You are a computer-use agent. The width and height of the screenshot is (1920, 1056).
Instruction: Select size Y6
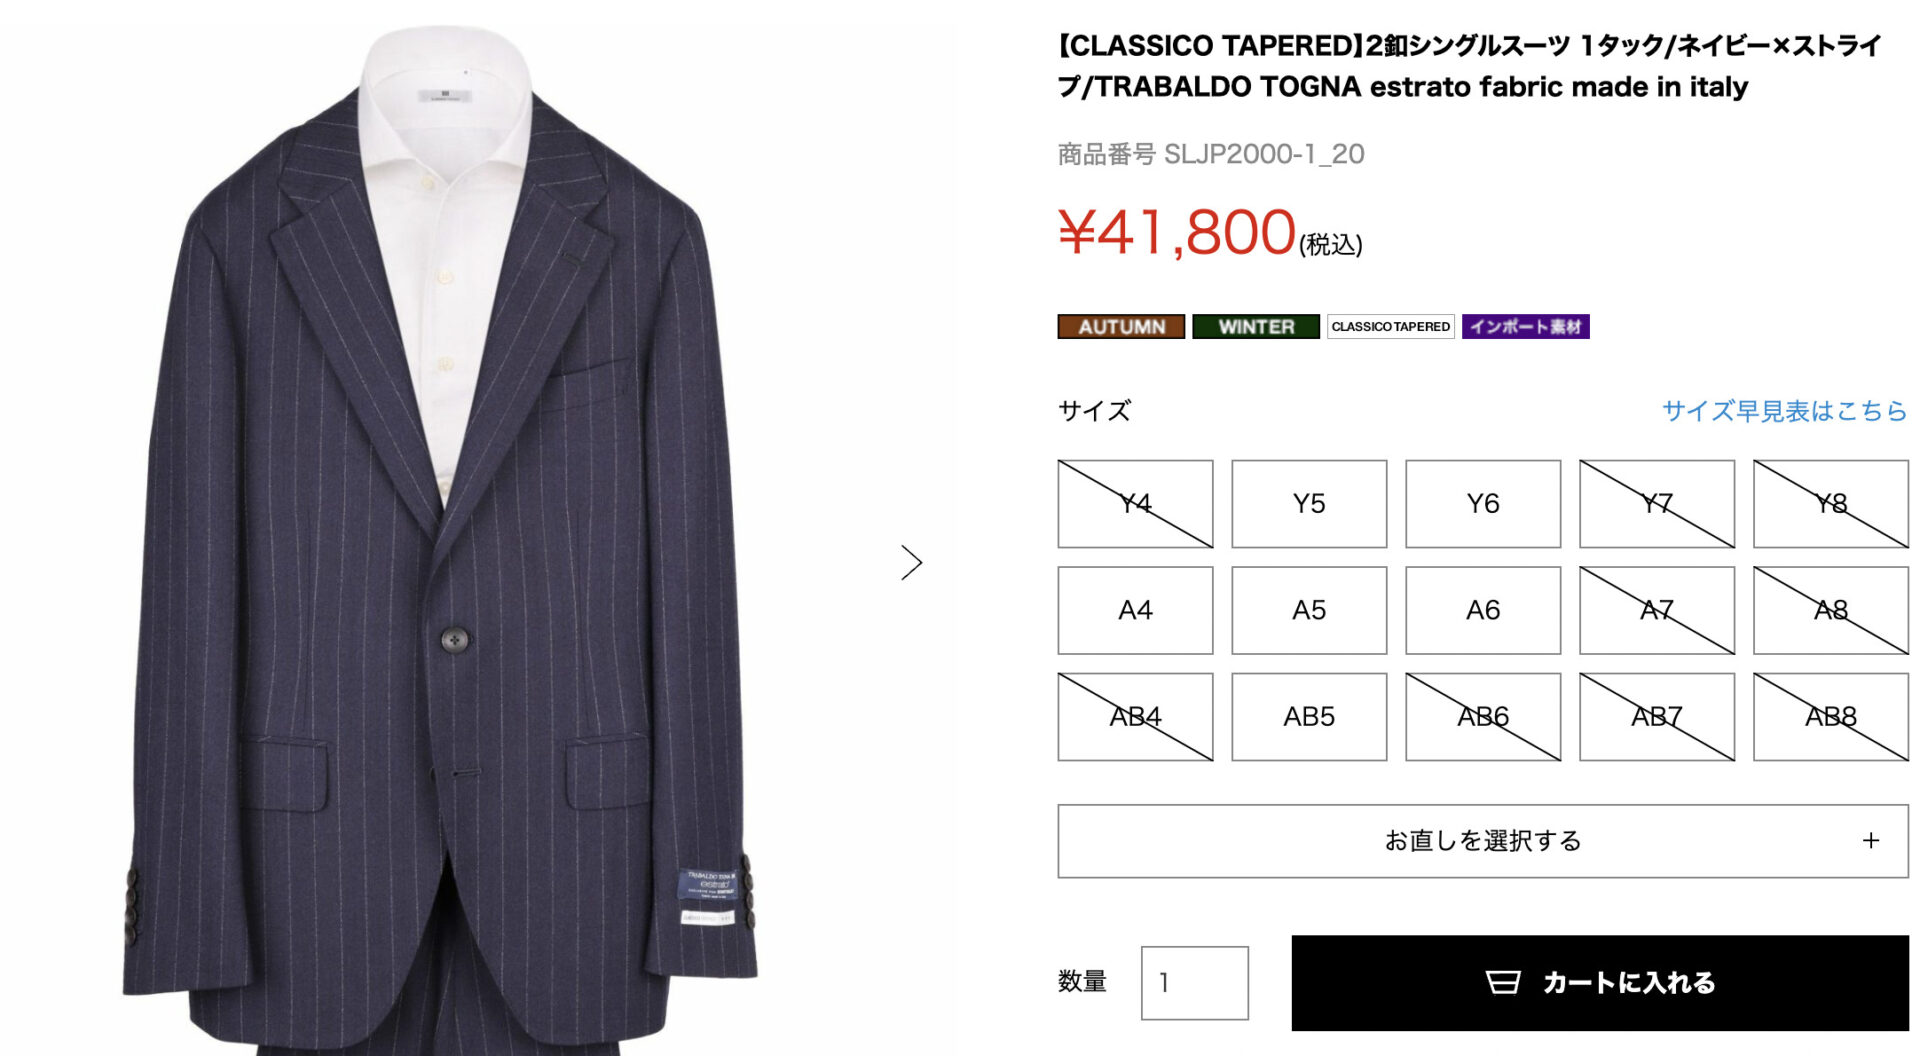1483,504
